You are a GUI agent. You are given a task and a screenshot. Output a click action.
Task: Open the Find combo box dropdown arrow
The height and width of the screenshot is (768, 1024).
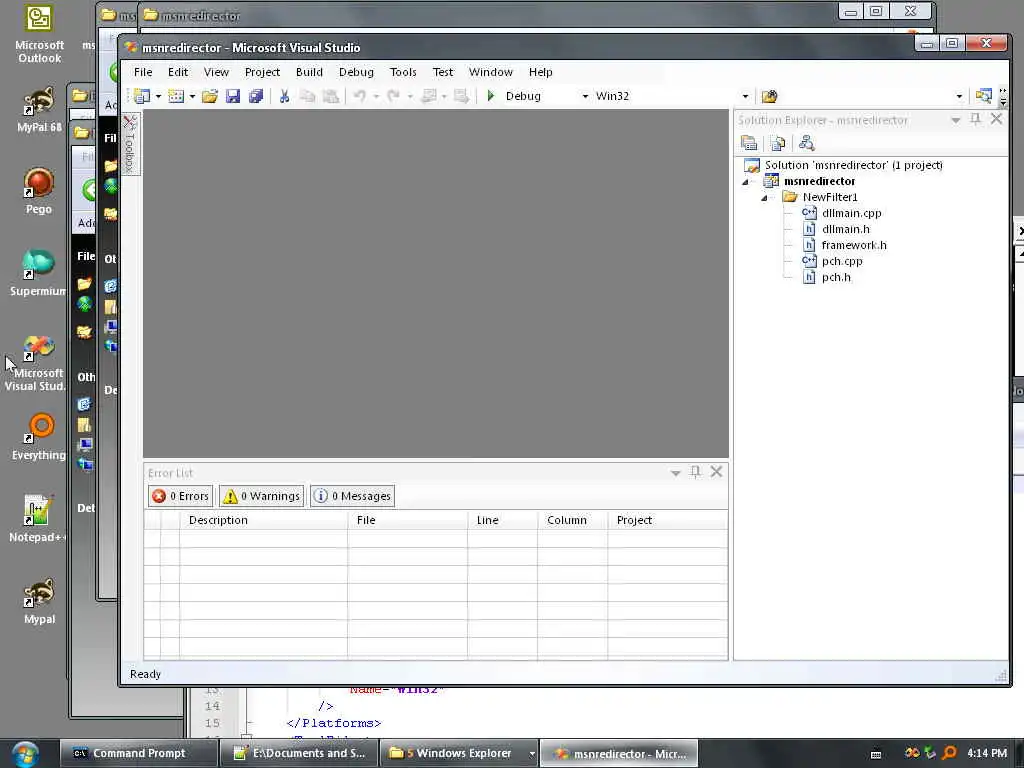point(959,96)
